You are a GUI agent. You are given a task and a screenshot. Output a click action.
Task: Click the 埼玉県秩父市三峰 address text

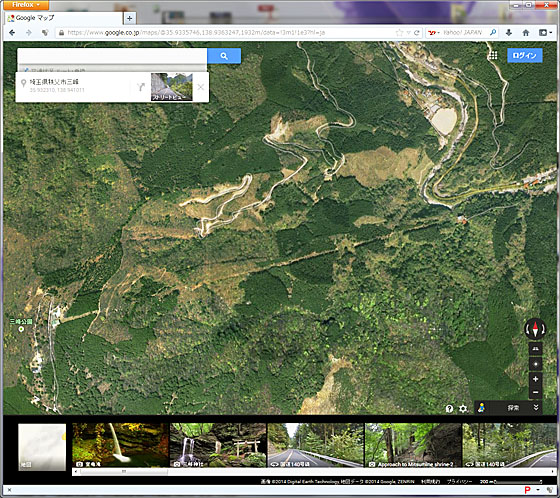pos(54,82)
